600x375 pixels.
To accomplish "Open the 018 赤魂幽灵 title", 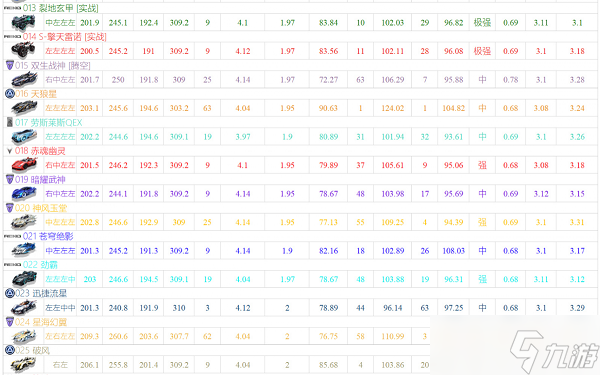I will point(40,151).
